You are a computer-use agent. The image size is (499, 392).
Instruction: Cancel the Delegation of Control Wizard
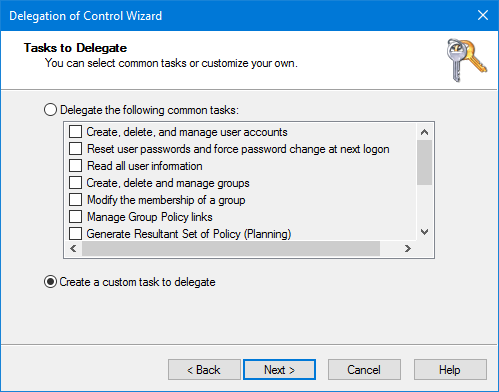click(364, 370)
